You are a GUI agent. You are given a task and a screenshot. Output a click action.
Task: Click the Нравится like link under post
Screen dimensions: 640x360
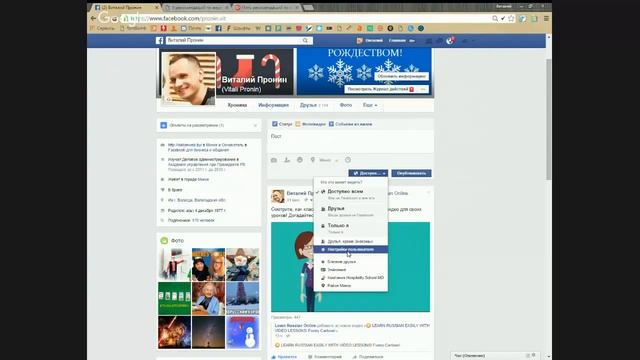284,357
